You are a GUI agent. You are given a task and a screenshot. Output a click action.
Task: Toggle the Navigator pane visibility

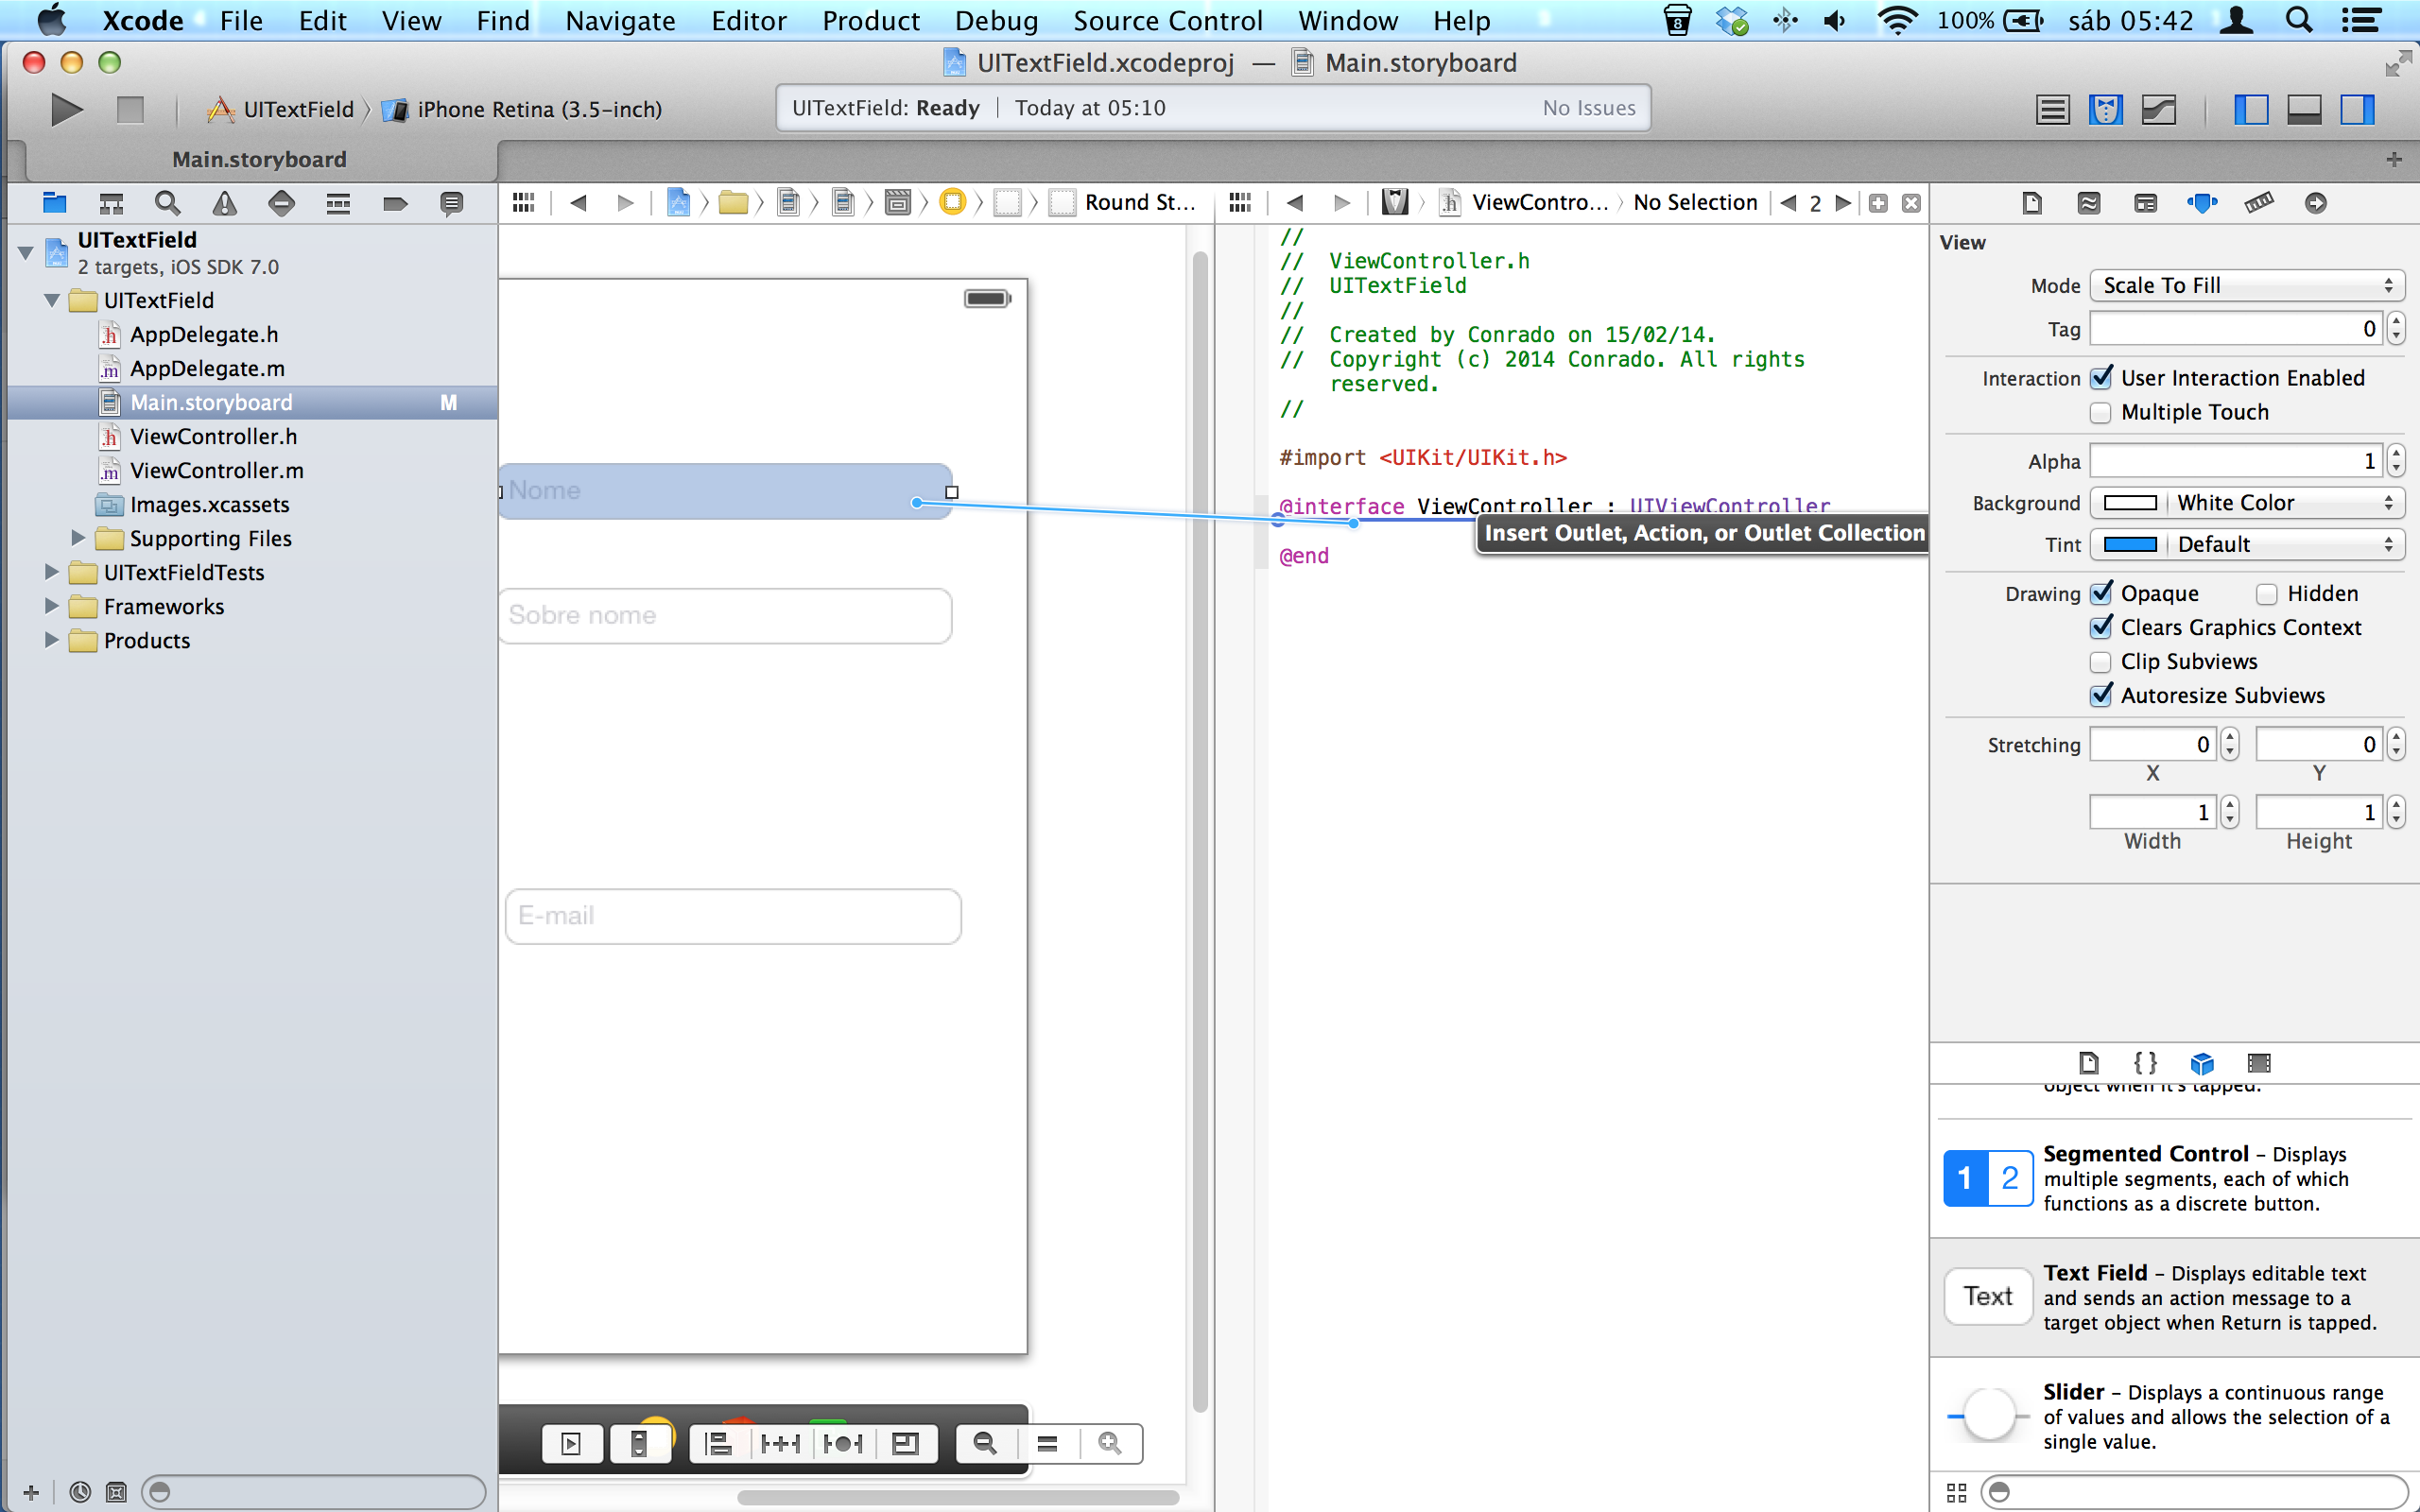click(2251, 109)
